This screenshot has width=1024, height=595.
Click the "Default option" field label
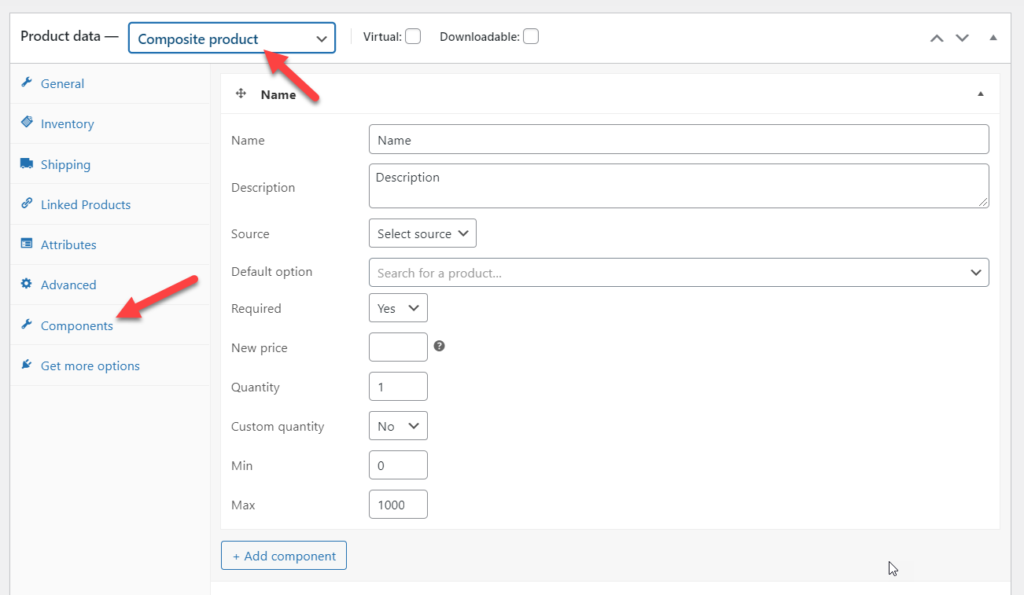point(272,272)
